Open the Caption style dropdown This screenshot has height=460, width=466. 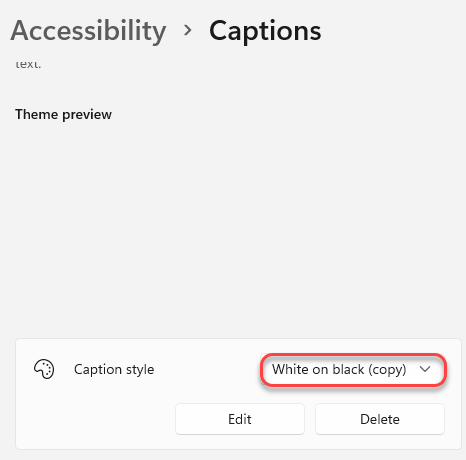pos(353,370)
